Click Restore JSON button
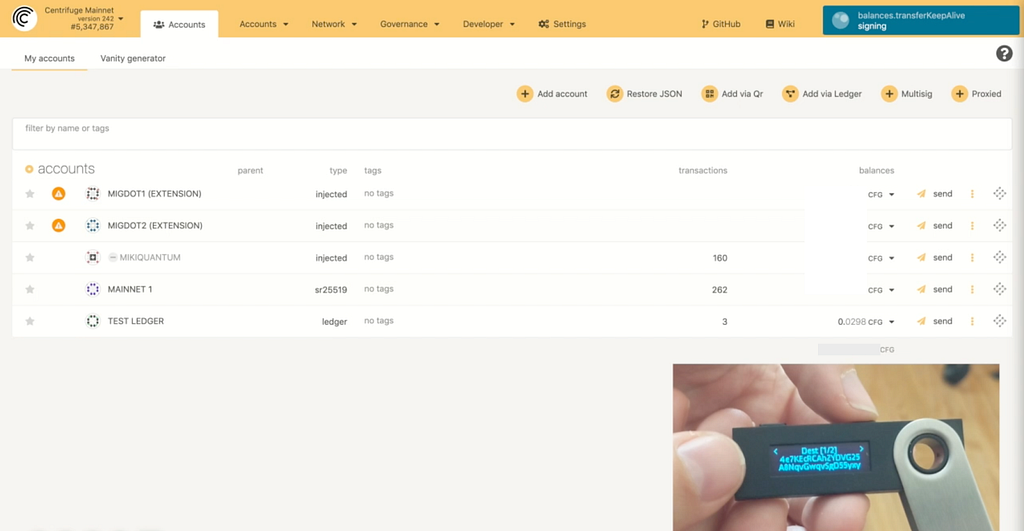Viewport: 1024px width, 531px height. (x=645, y=94)
